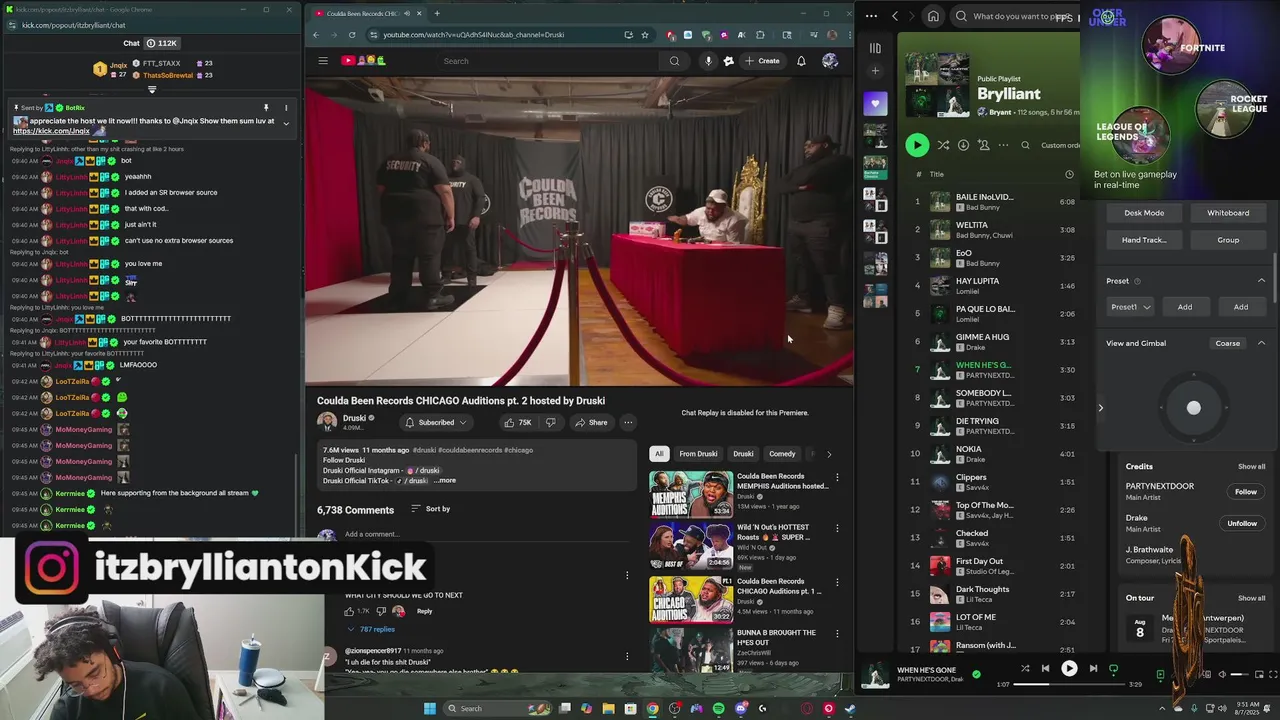Select the 'Comedy' filter chip
The image size is (1280, 720).
click(x=782, y=454)
